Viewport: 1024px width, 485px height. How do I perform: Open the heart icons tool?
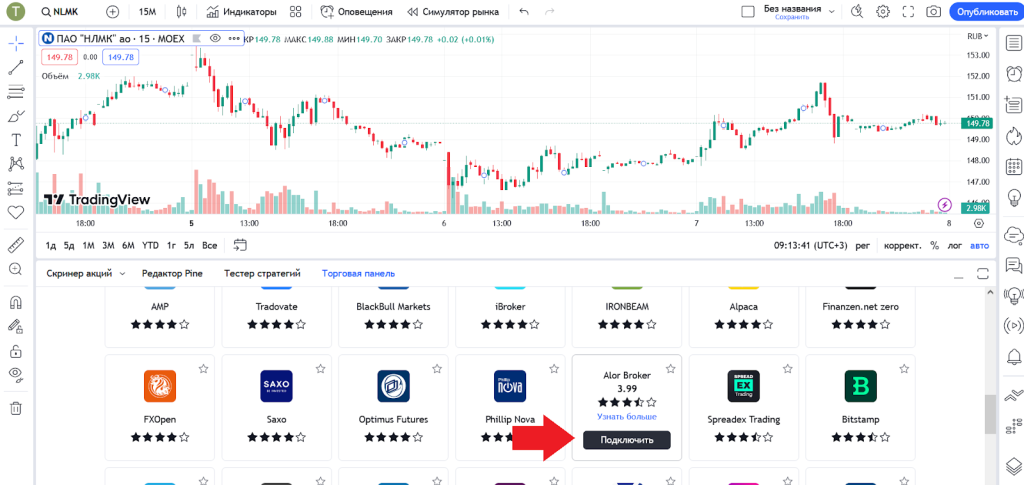tap(16, 212)
